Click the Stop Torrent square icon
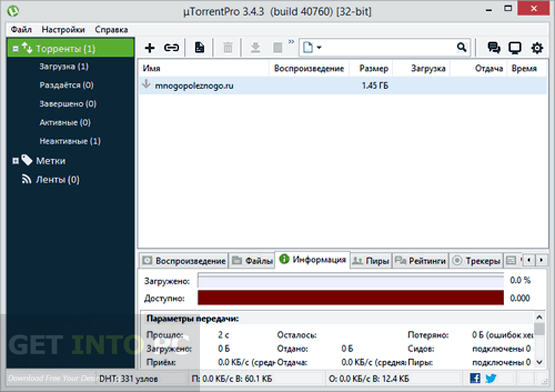 coord(278,47)
